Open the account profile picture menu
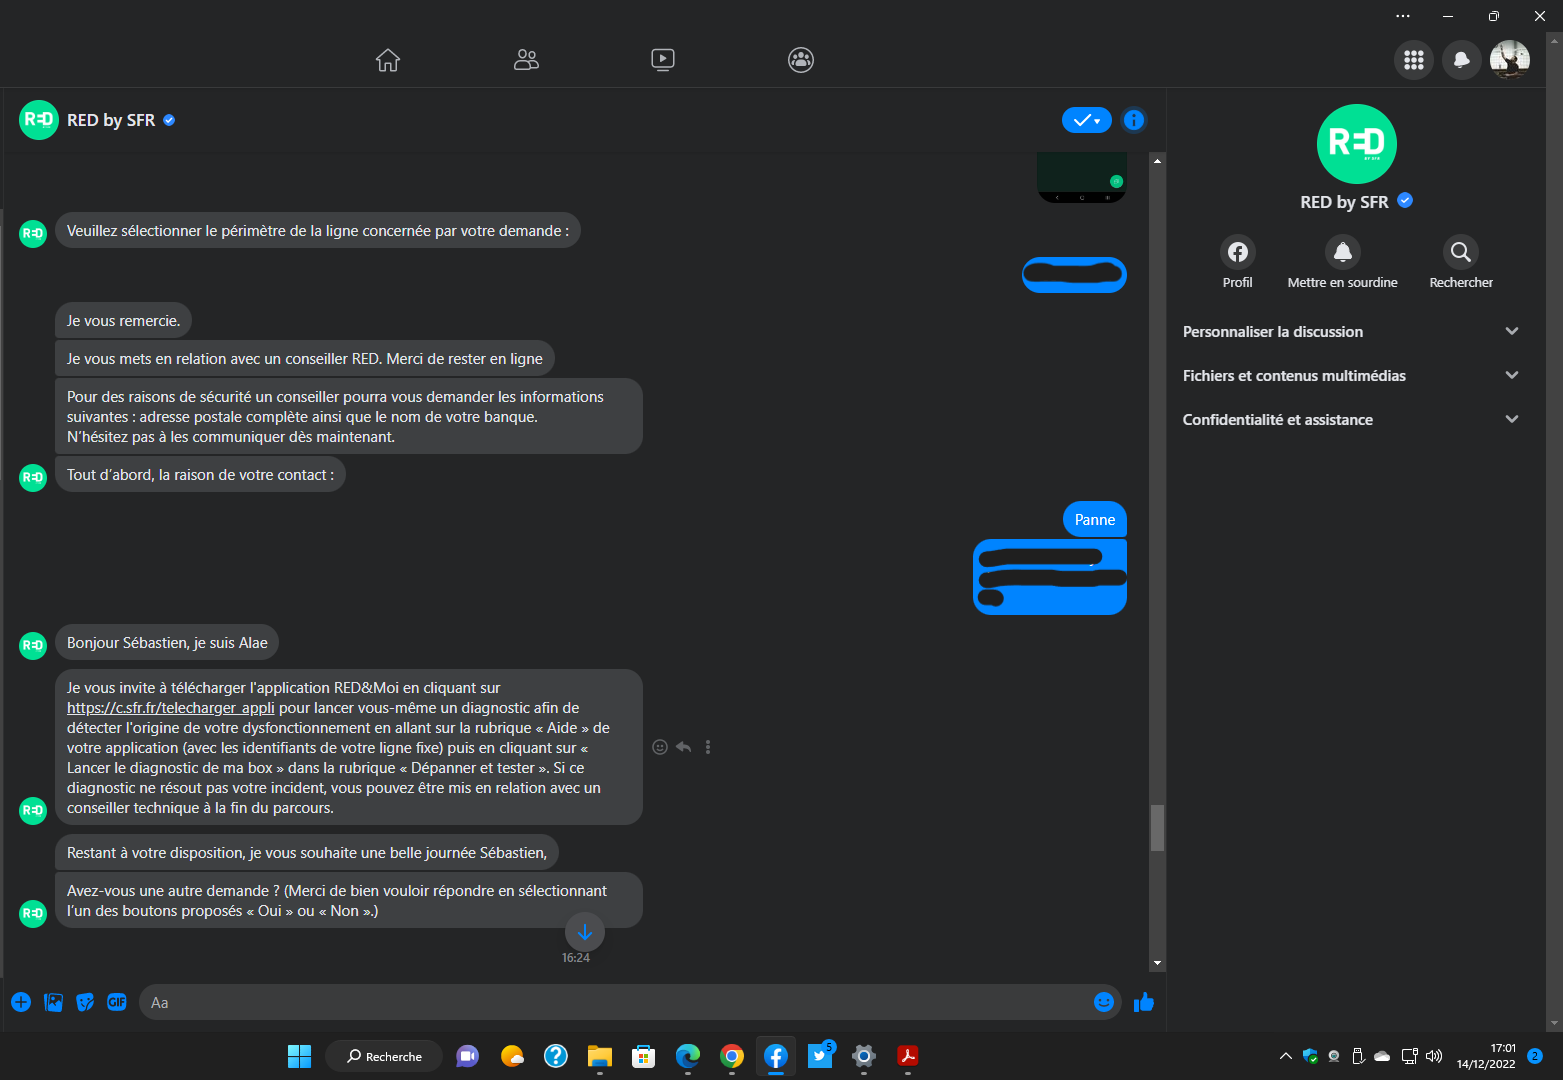The height and width of the screenshot is (1080, 1563). (1510, 60)
